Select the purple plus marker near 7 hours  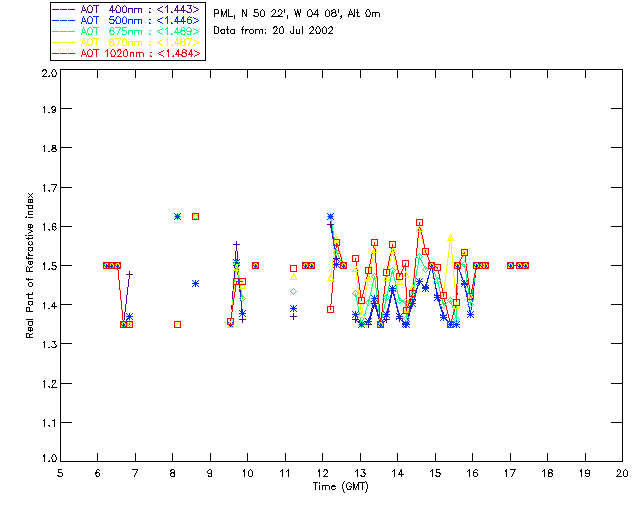pyautogui.click(x=129, y=274)
